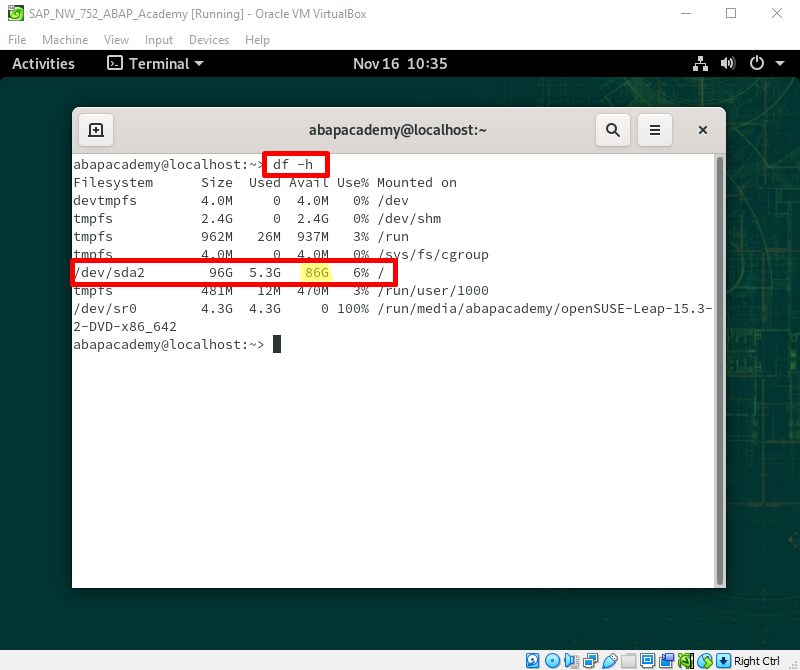Viewport: 800px width, 670px height.
Task: Click the df -h command text
Action: [x=293, y=164]
